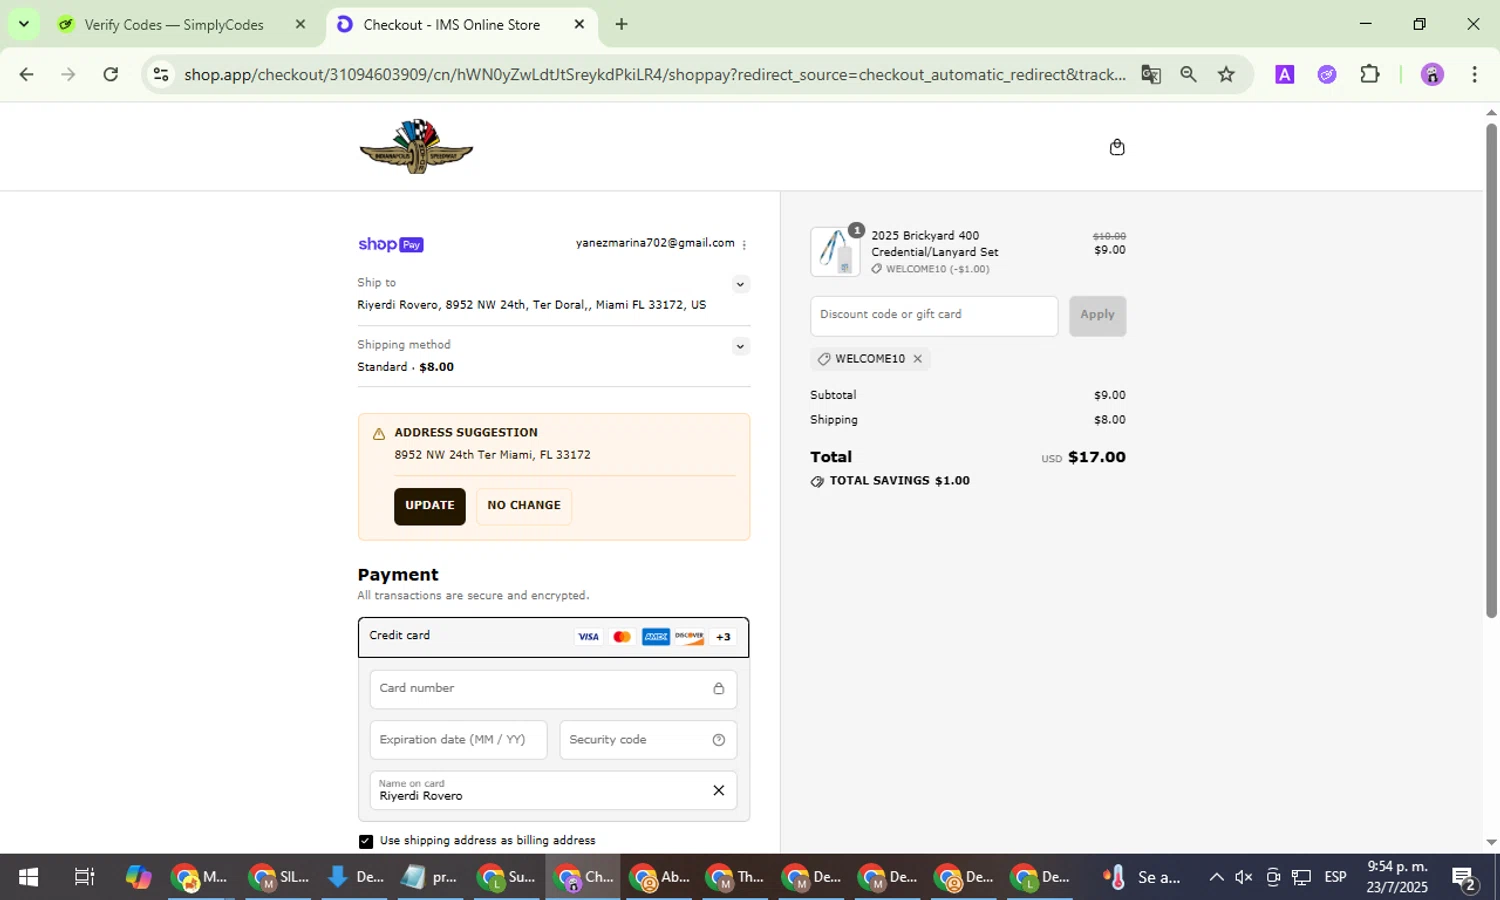Toggle Use shipping address as billing address
The height and width of the screenshot is (900, 1500).
coord(366,842)
